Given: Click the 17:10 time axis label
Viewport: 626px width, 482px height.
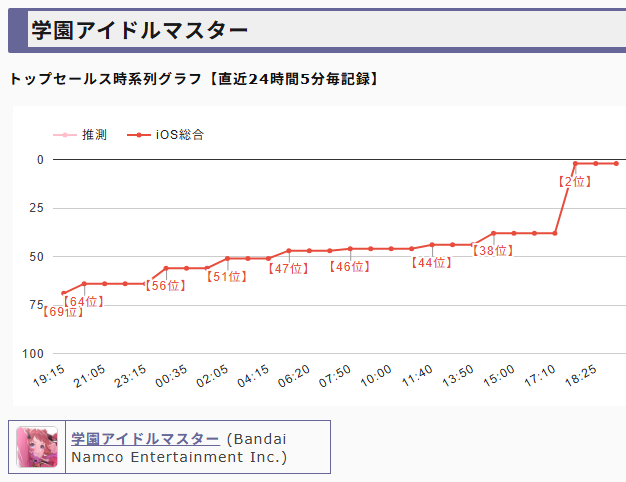Looking at the screenshot, I should [x=539, y=376].
